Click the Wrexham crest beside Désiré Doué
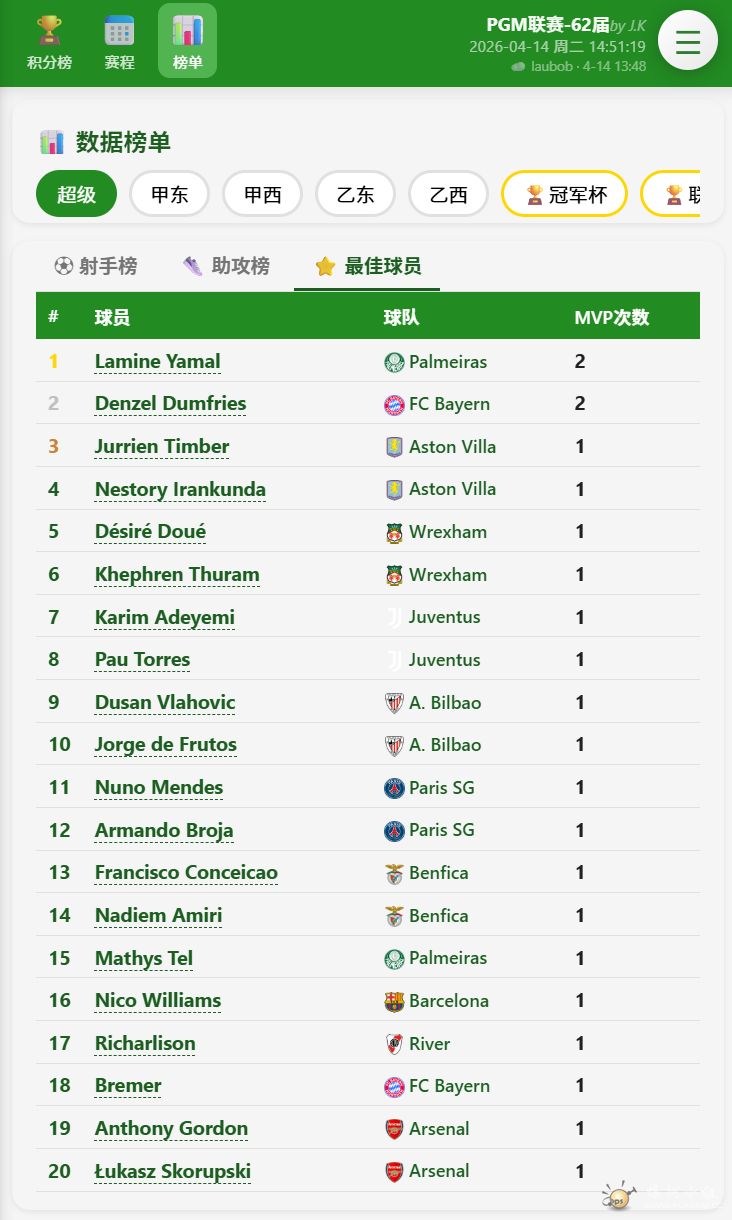Viewport: 732px width, 1220px height. coord(394,532)
